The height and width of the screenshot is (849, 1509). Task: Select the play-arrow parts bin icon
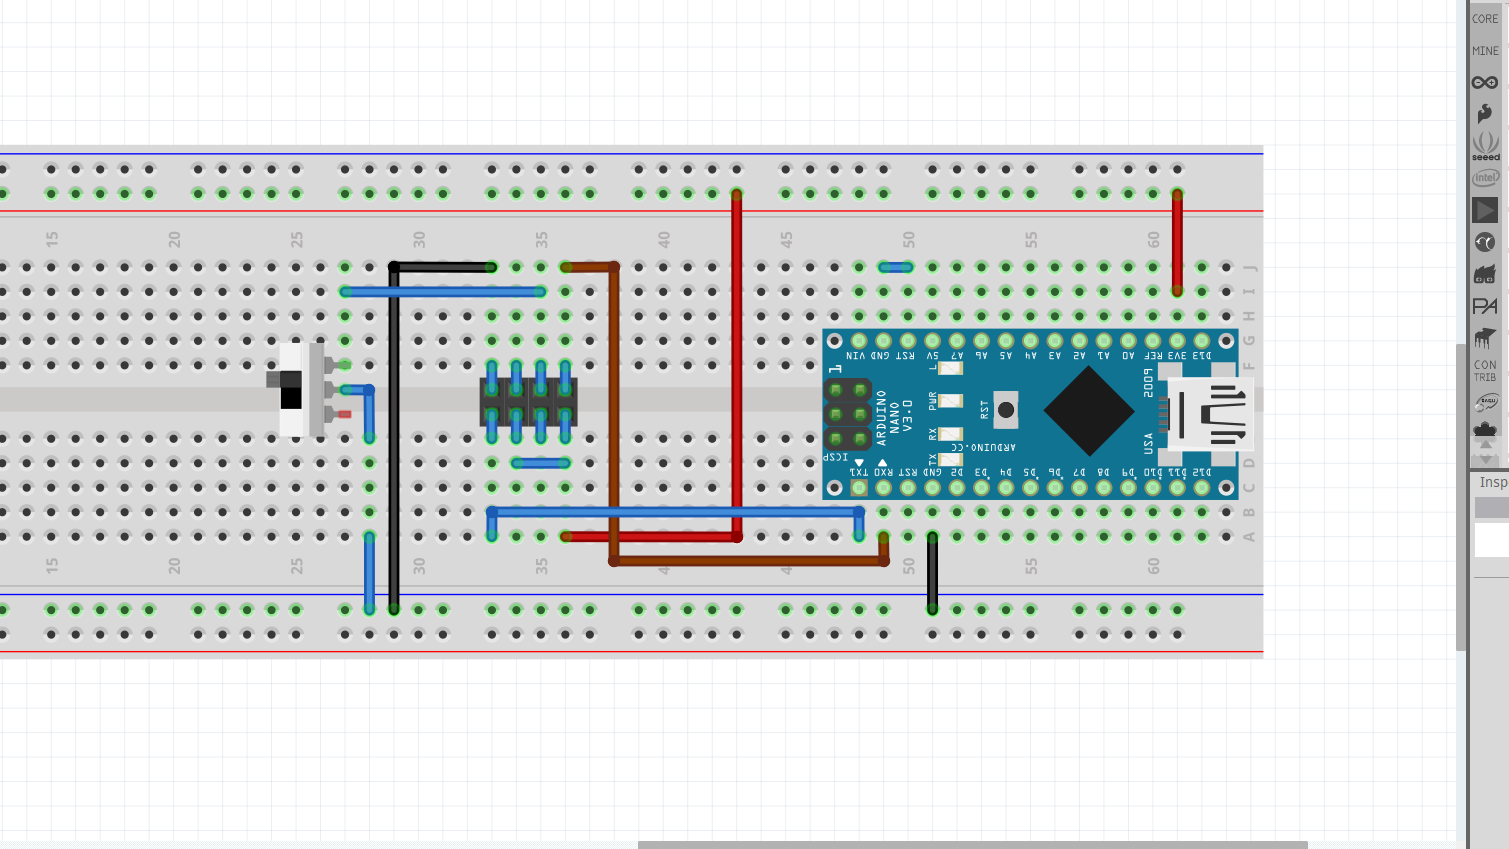tap(1485, 210)
